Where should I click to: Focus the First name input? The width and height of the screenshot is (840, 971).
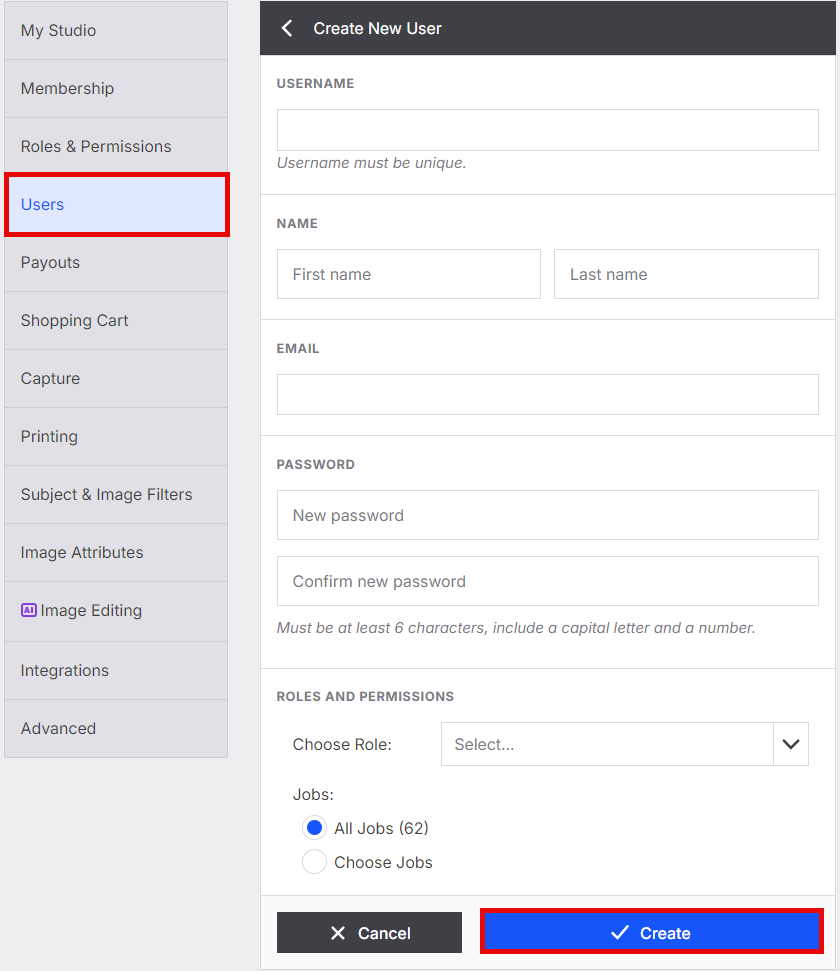[x=409, y=274]
